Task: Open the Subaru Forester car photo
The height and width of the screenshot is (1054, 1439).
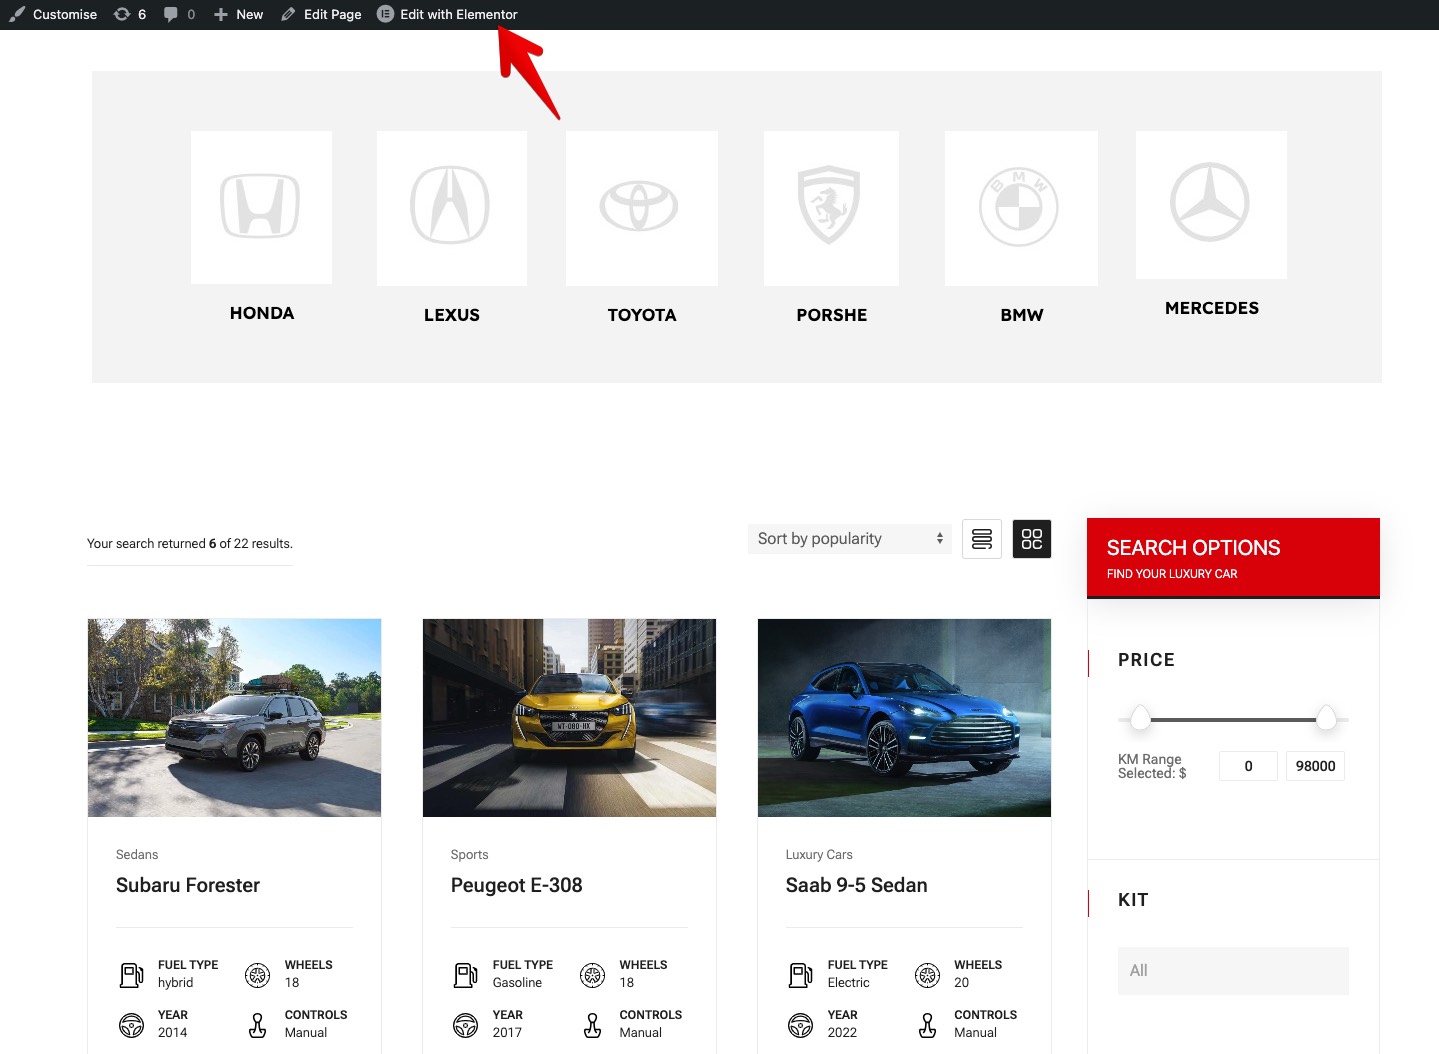Action: pos(234,718)
